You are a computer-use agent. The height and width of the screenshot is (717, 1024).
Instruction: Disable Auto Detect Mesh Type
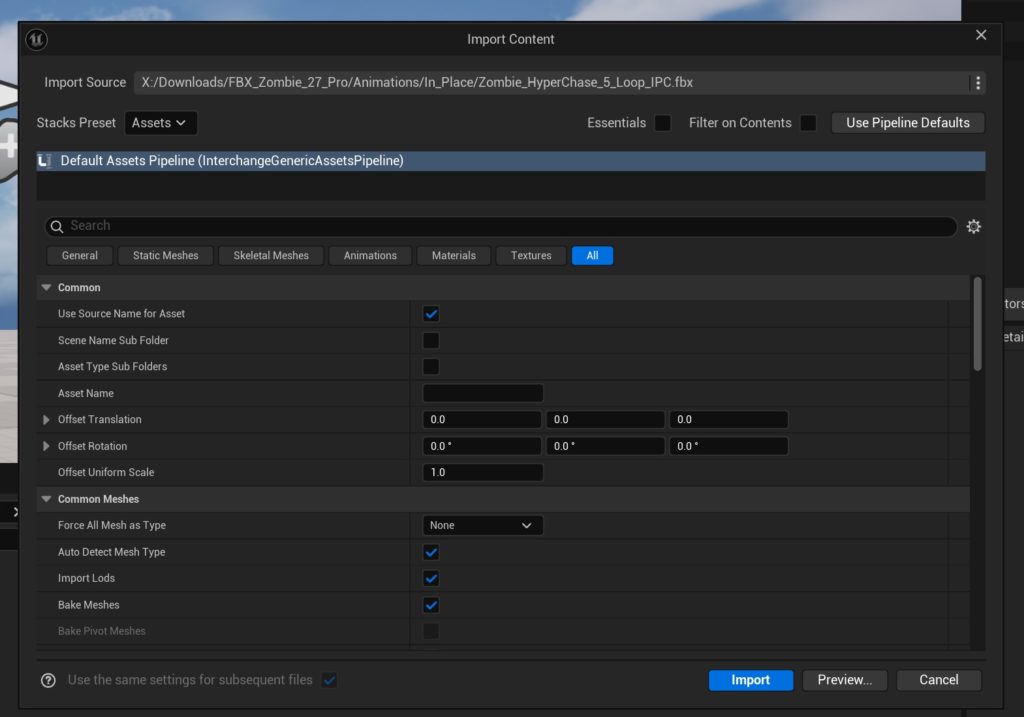pos(431,552)
